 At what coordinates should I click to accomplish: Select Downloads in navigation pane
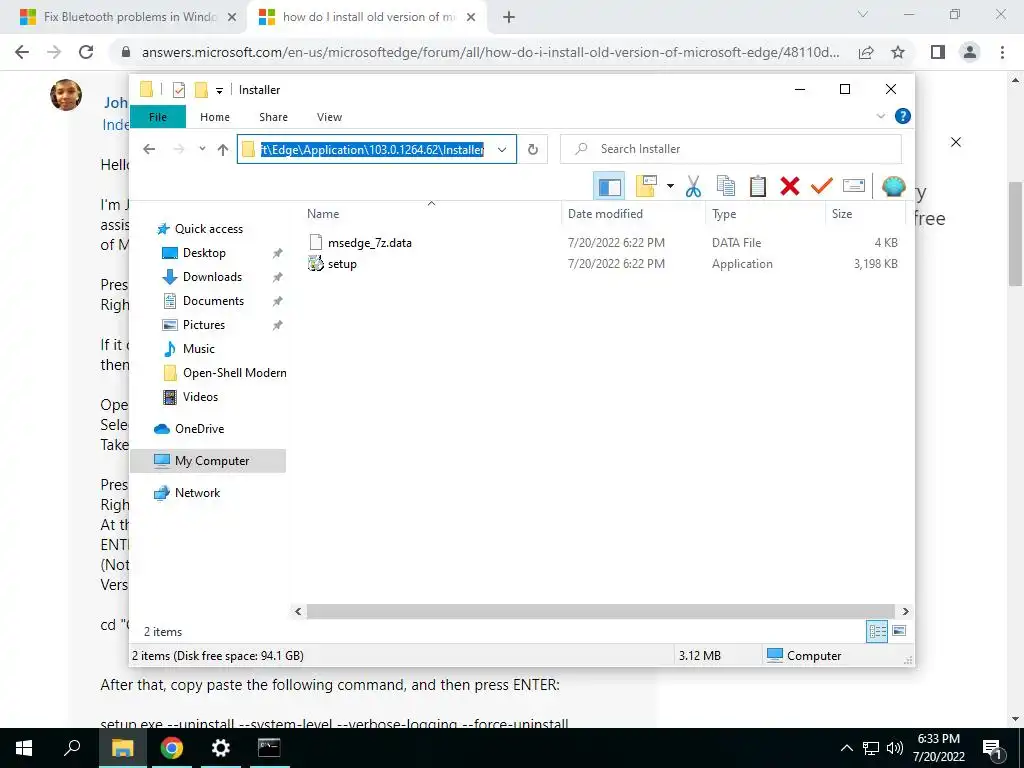(x=212, y=277)
